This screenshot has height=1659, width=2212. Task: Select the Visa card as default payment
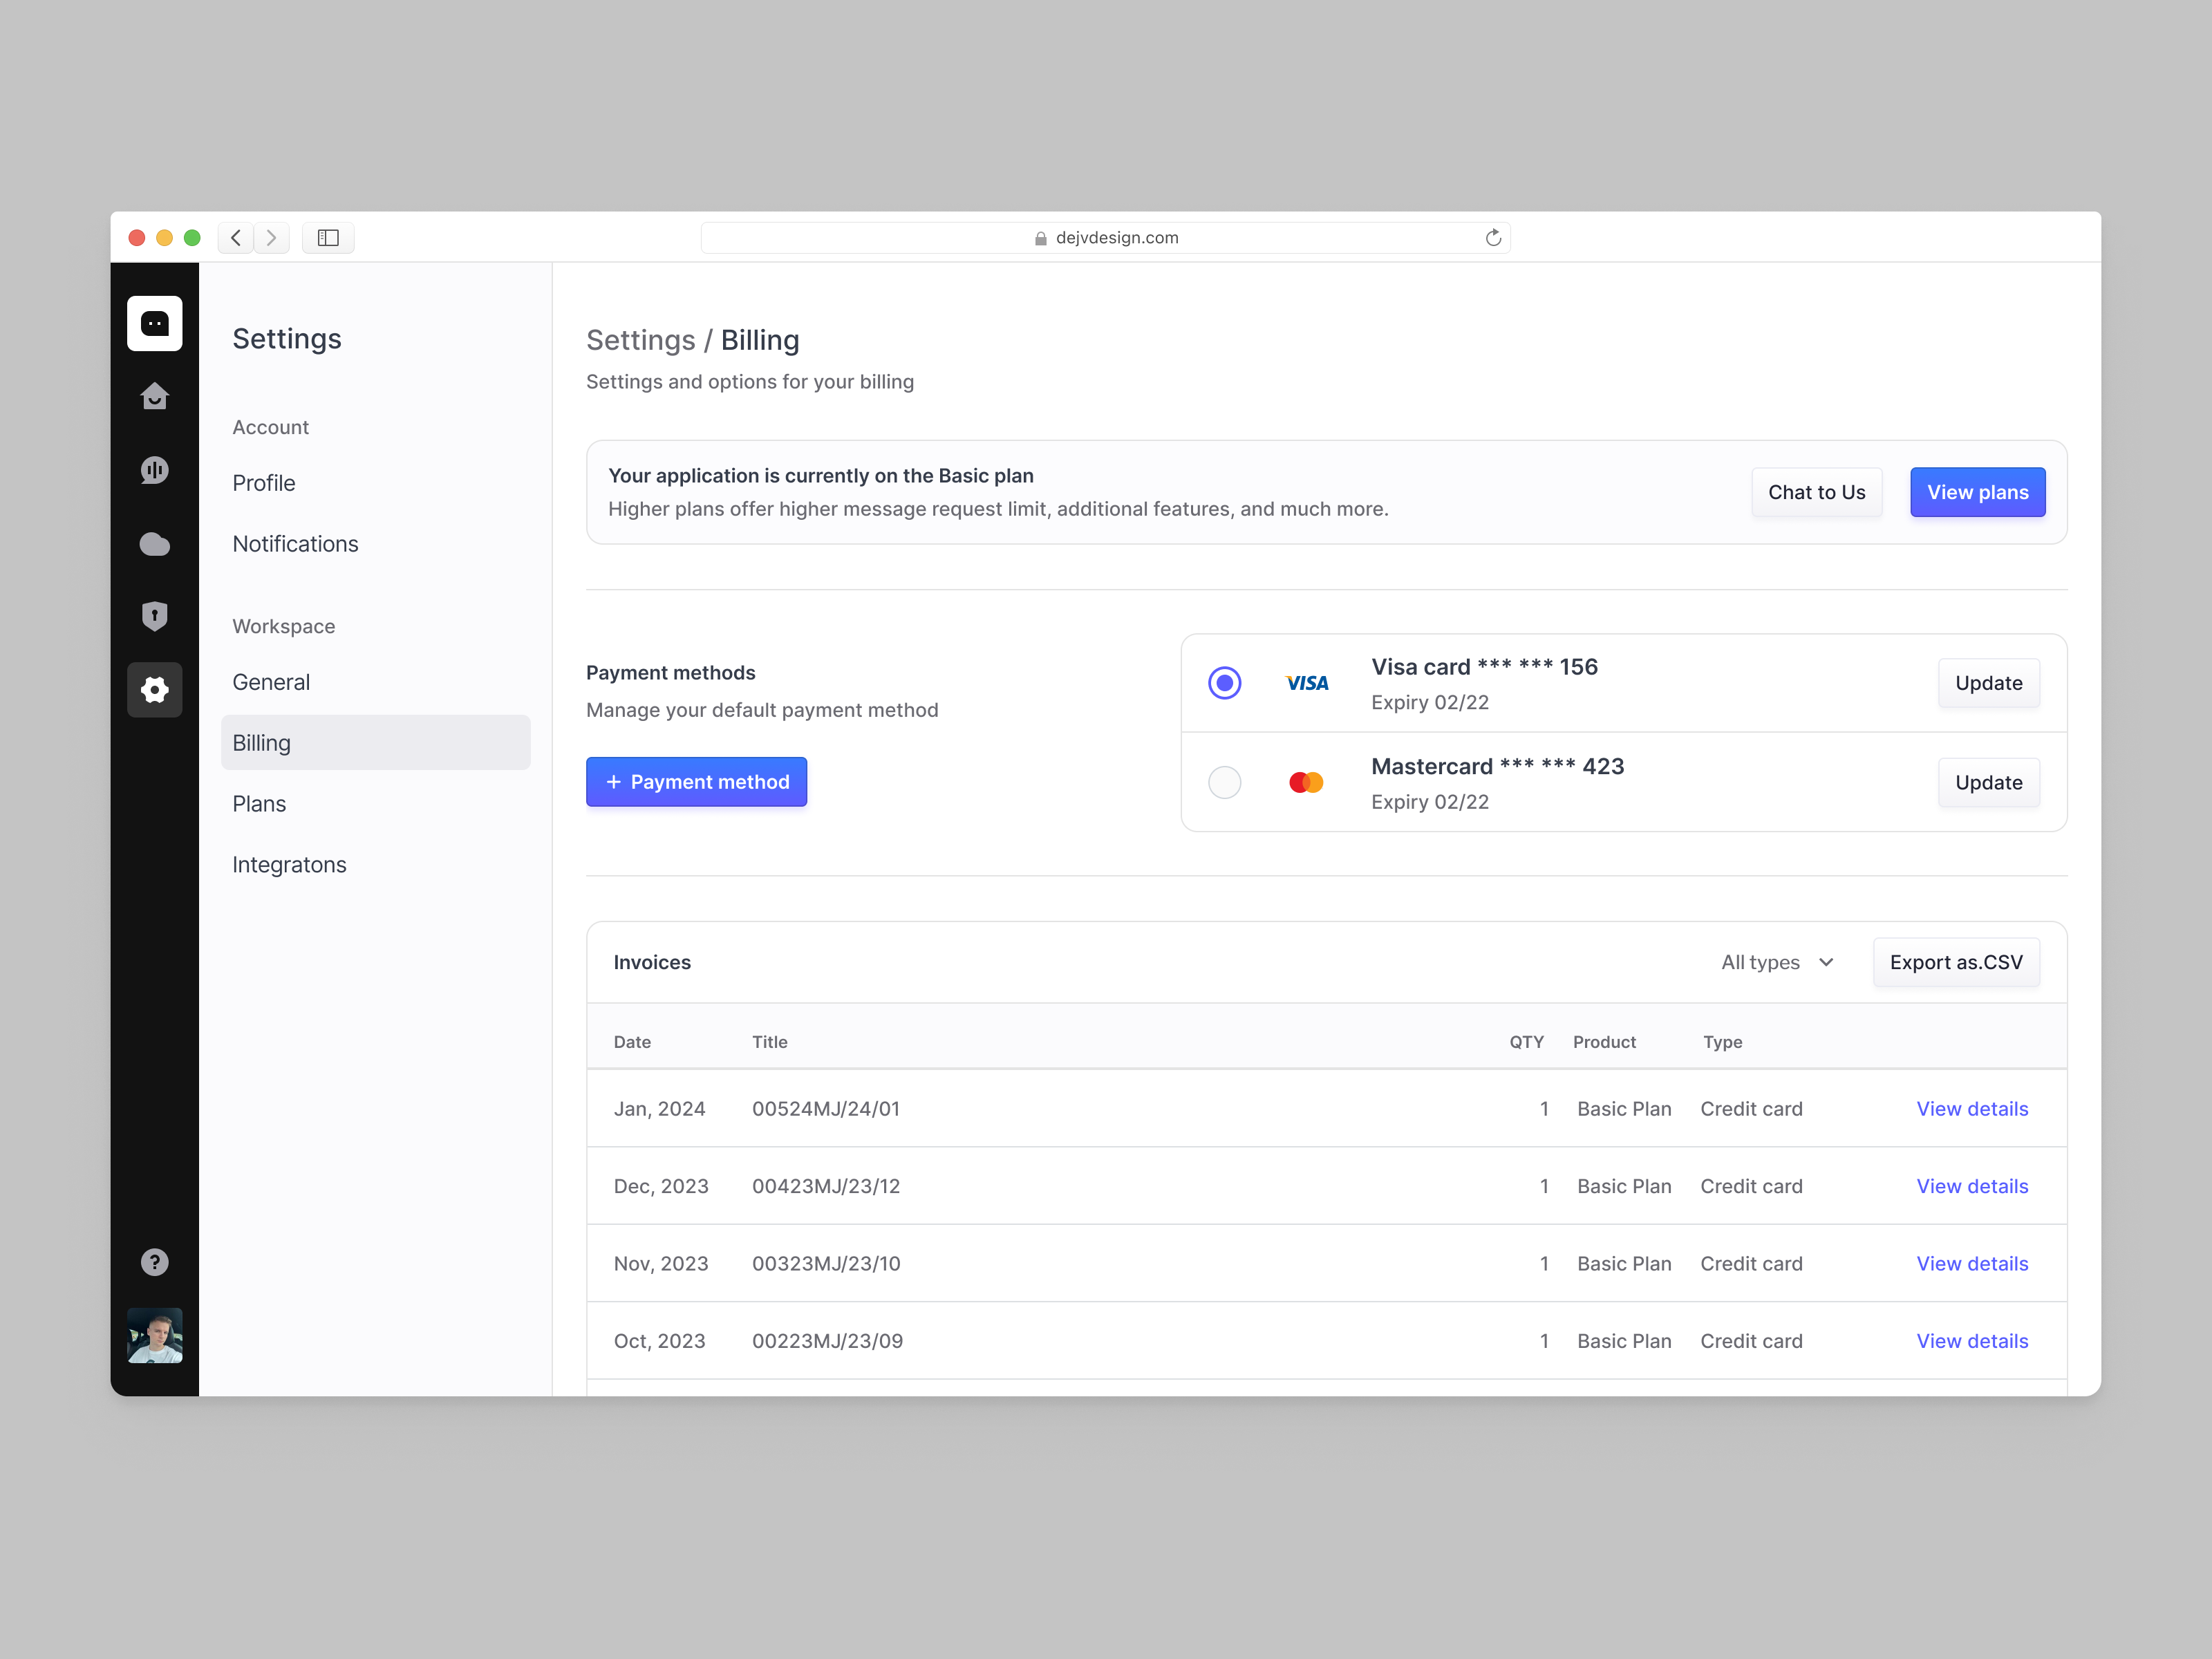tap(1224, 683)
